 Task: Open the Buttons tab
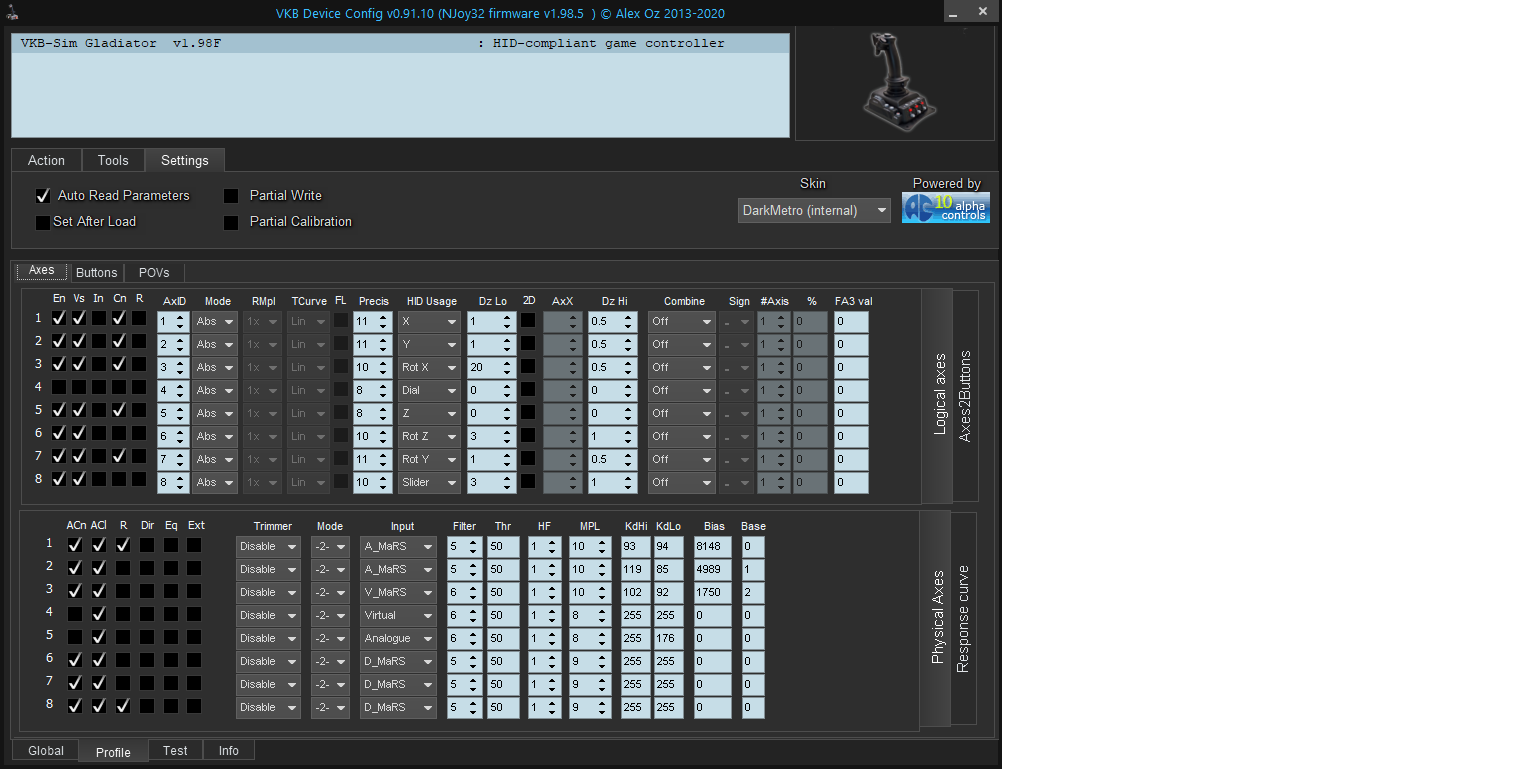97,272
